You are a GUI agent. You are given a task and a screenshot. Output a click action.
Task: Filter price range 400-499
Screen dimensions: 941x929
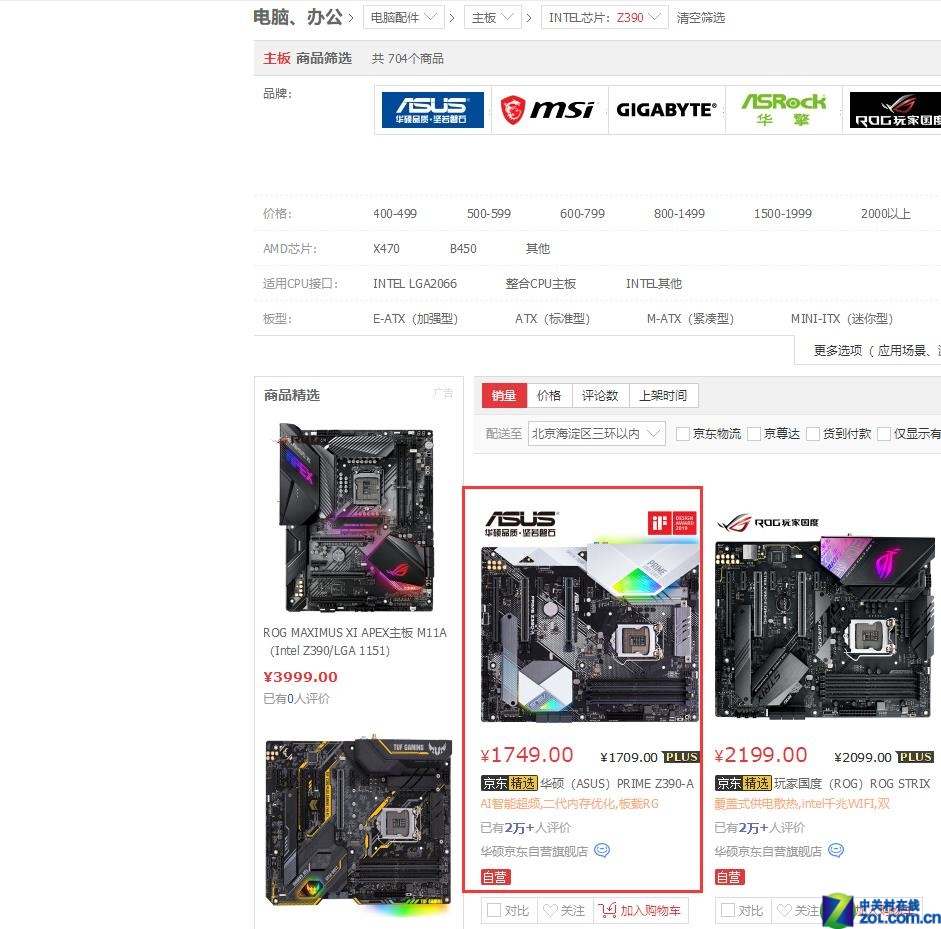click(395, 214)
